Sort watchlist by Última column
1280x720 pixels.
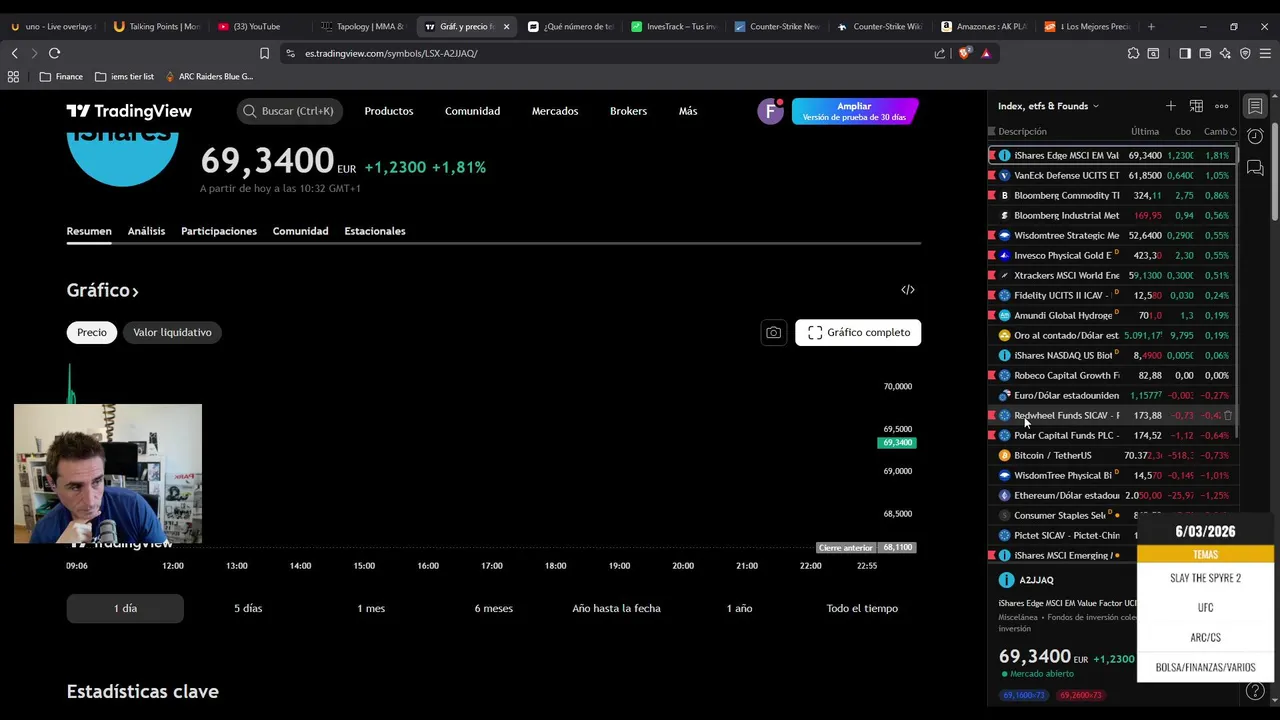click(1145, 131)
